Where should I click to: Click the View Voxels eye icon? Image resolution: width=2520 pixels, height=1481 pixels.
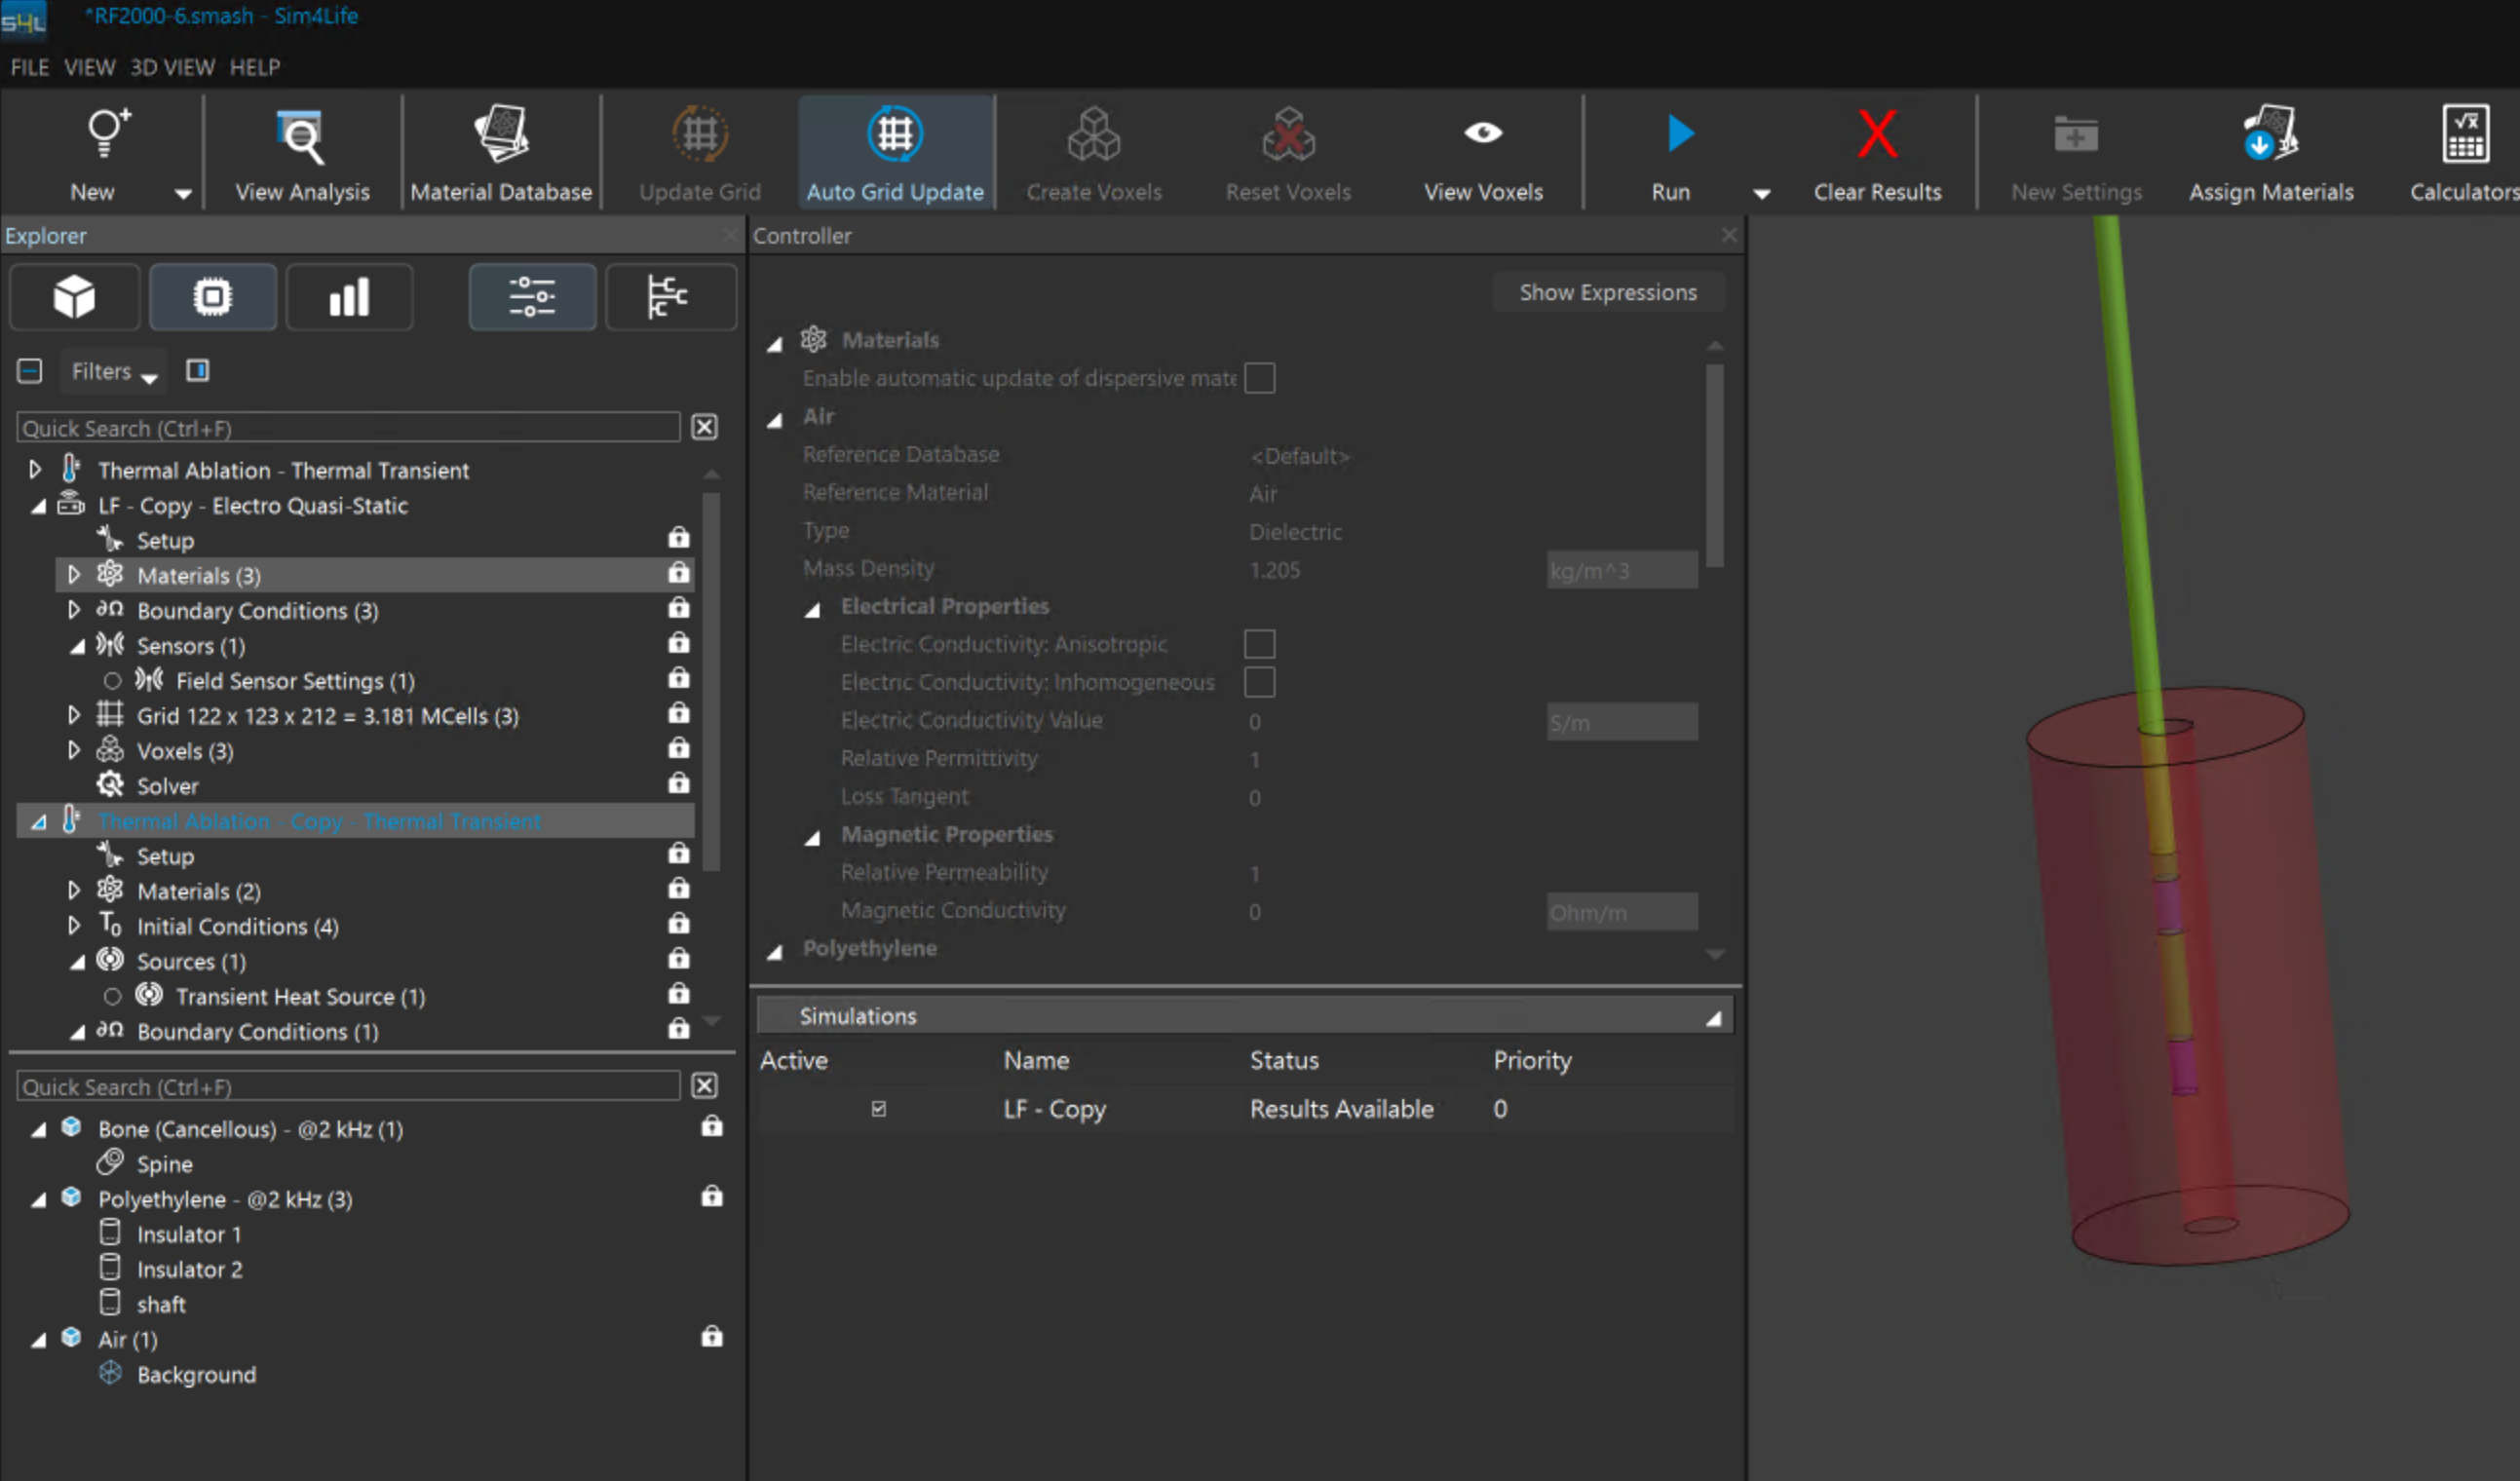coord(1482,133)
